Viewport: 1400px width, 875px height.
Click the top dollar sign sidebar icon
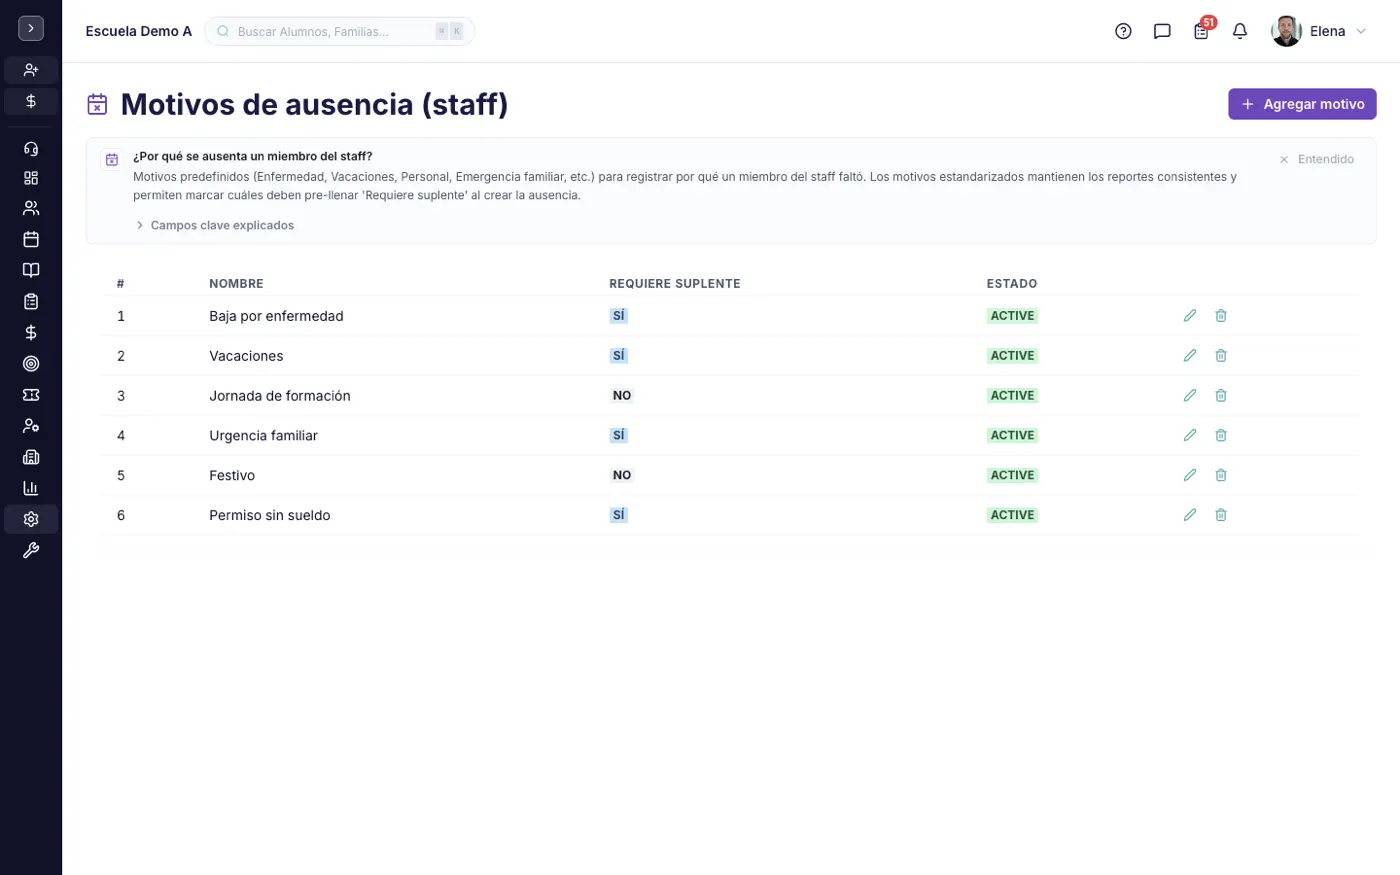(31, 101)
